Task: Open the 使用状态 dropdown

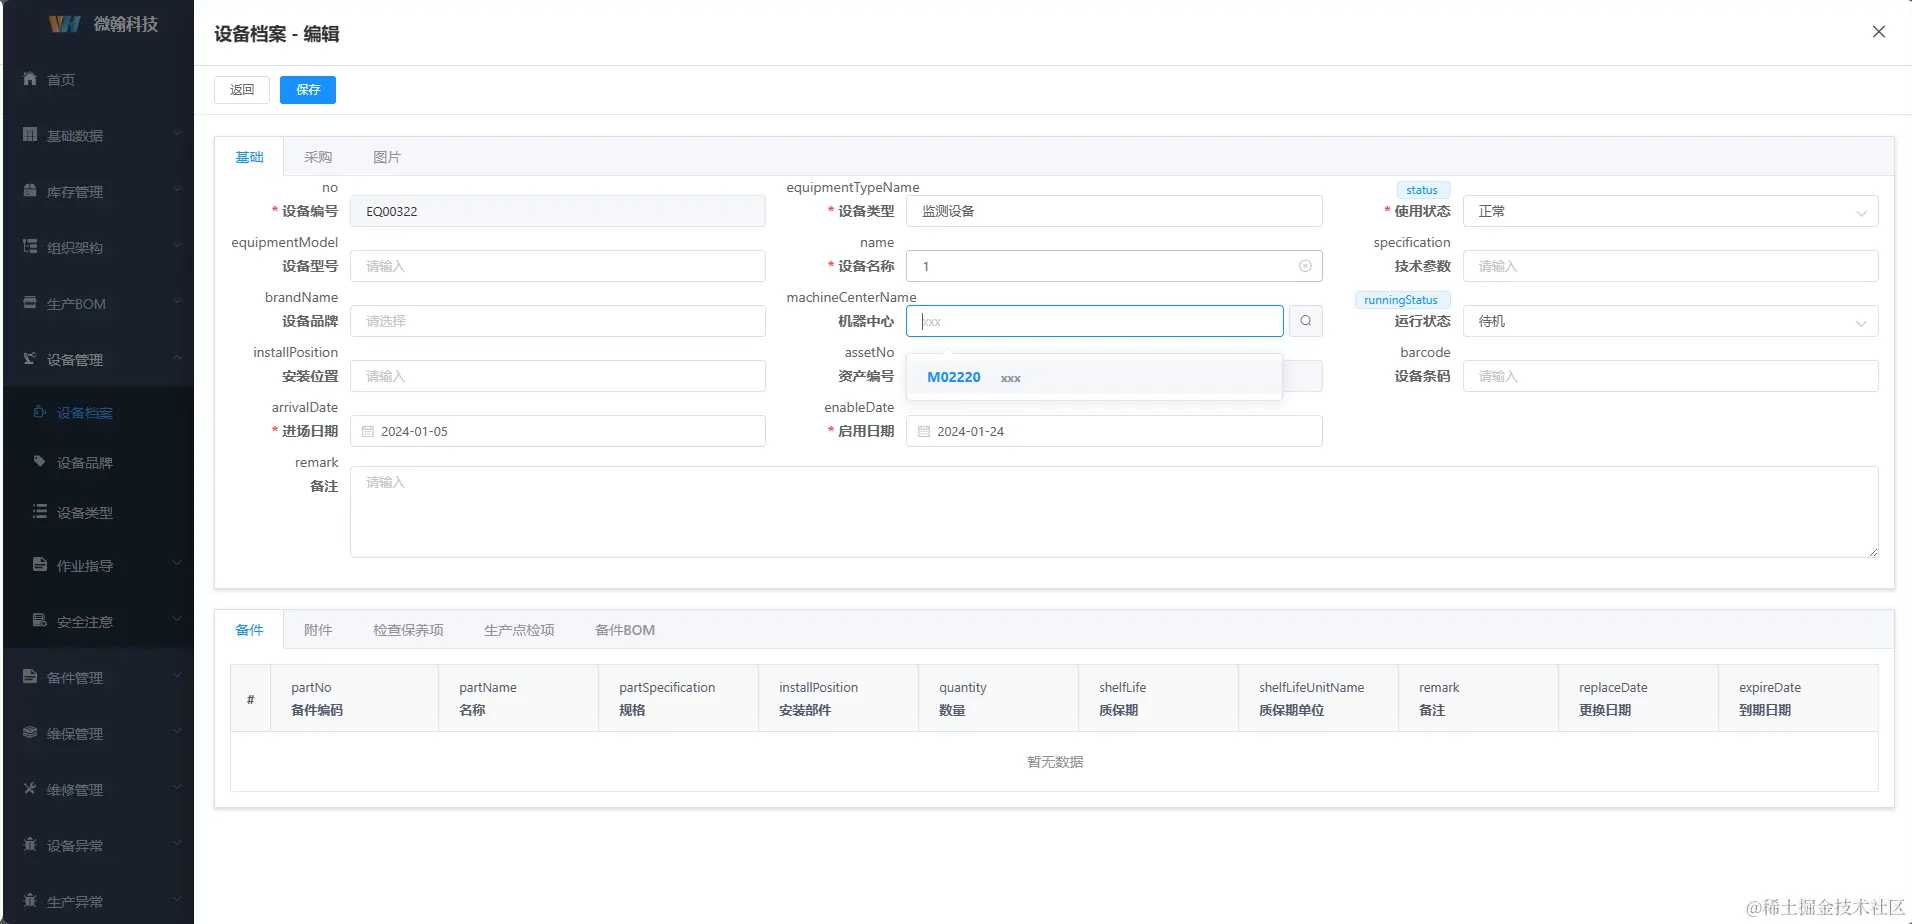Action: point(1670,211)
